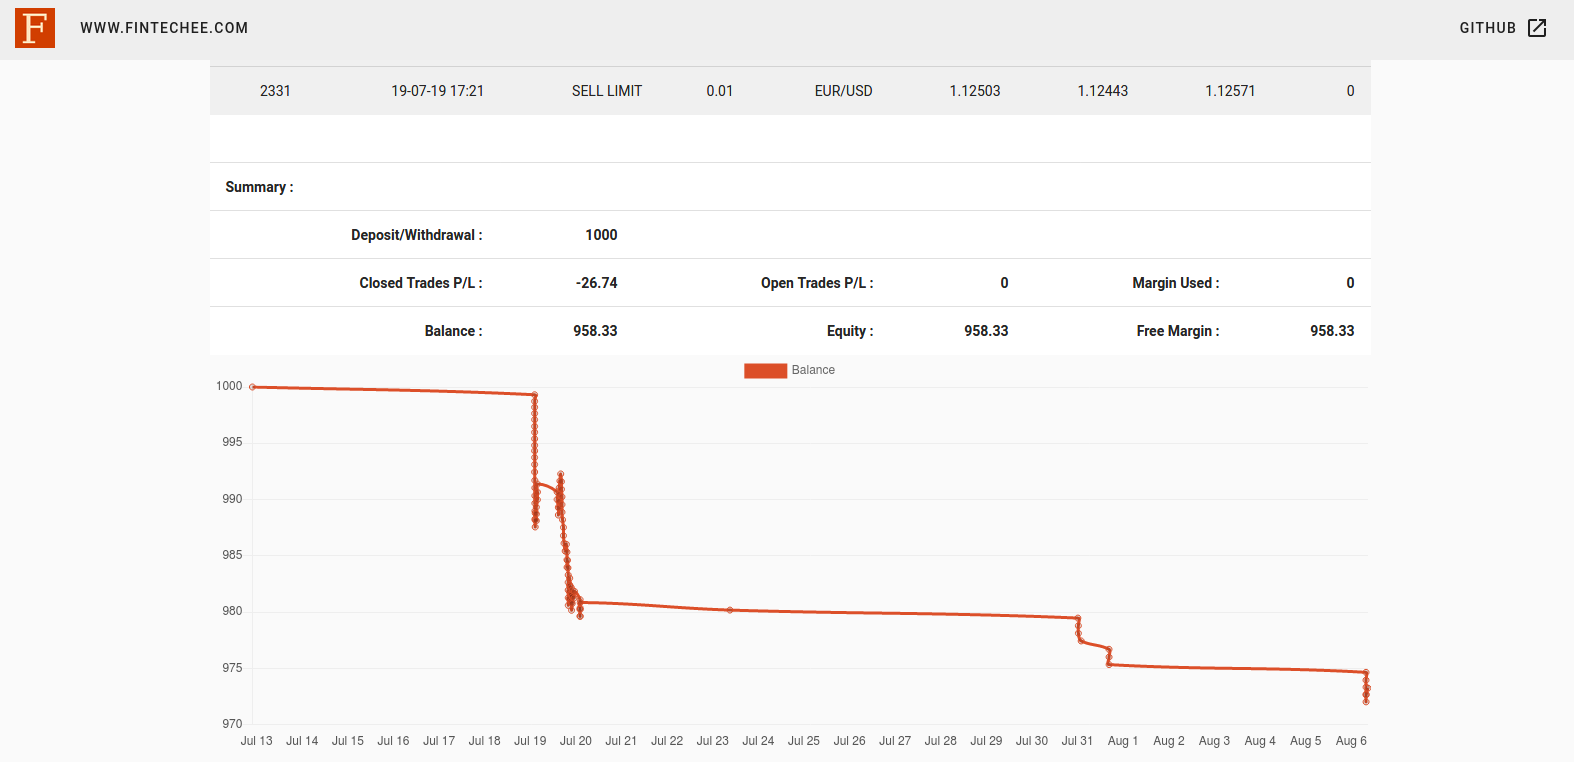Open the GitHub external link icon
Image resolution: width=1574 pixels, height=762 pixels.
point(1537,28)
